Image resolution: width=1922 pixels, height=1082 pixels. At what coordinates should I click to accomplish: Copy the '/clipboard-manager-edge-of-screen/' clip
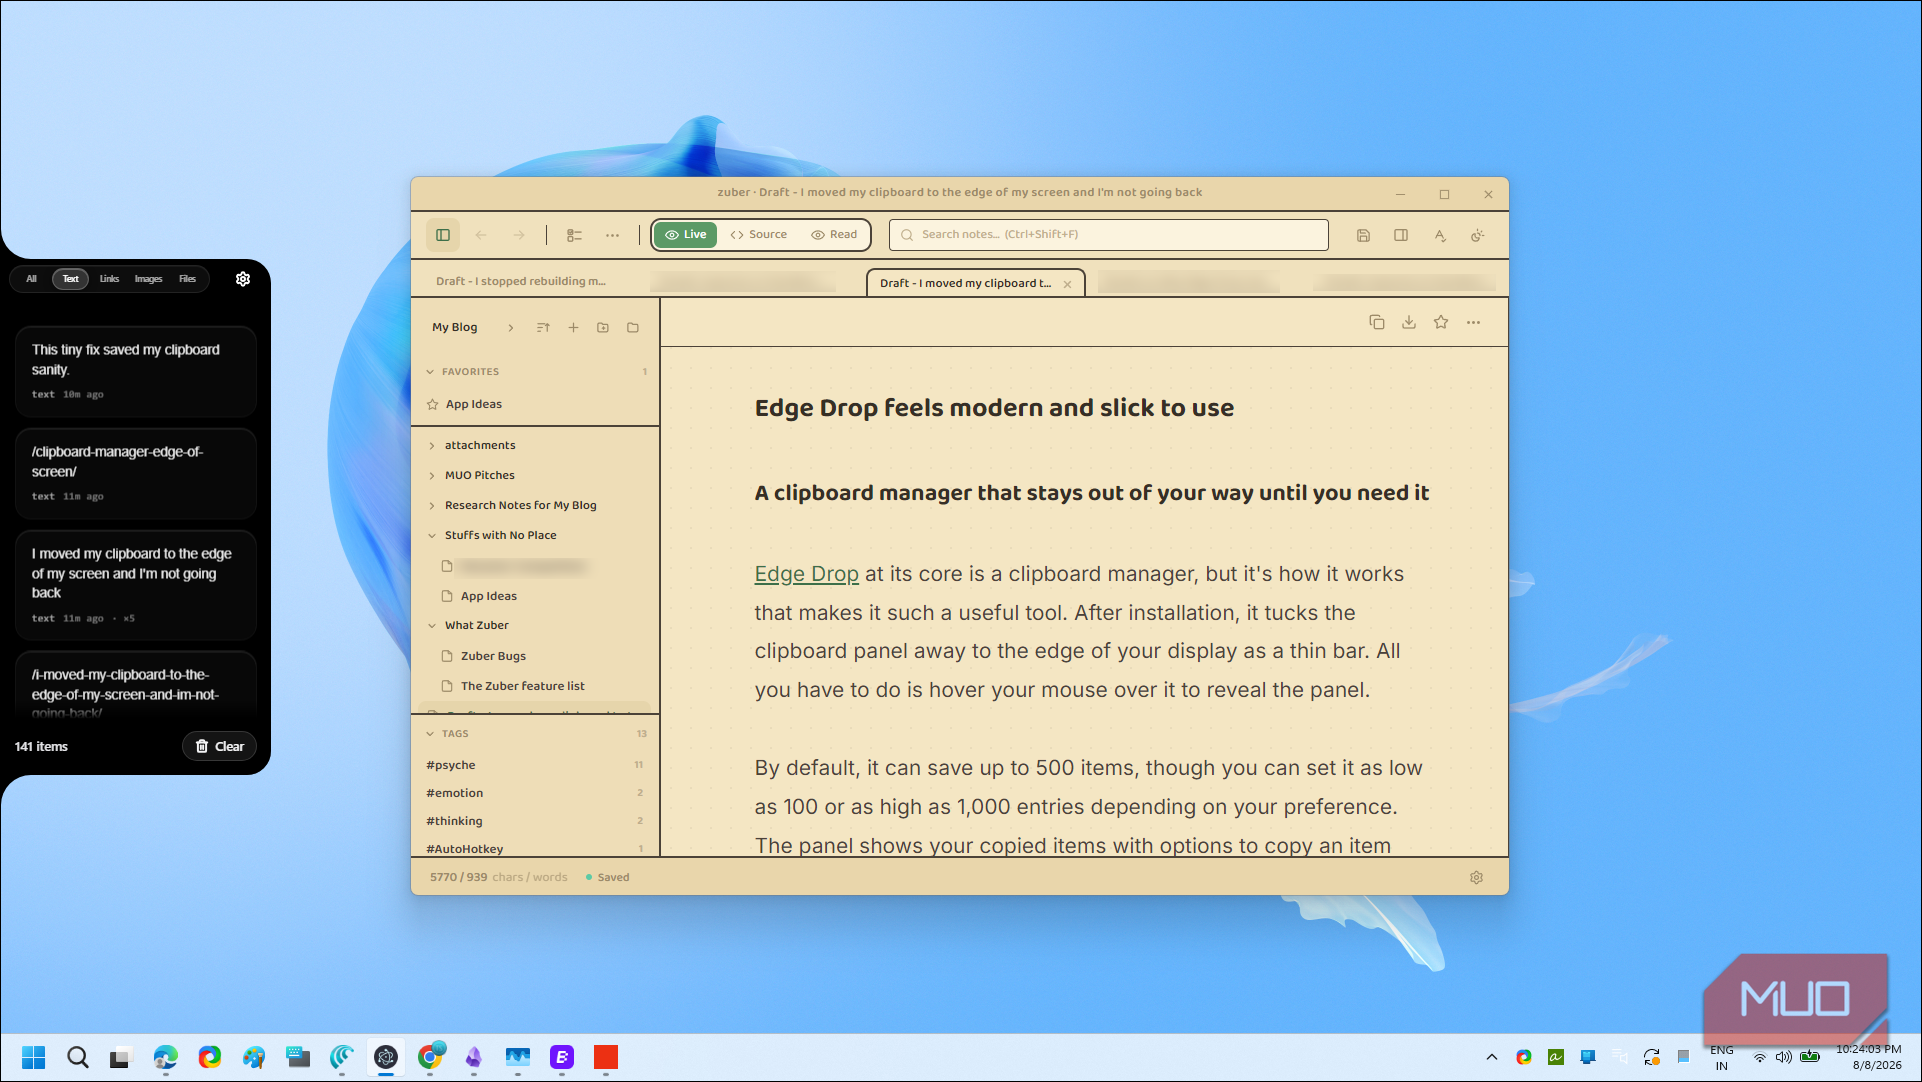pos(136,473)
